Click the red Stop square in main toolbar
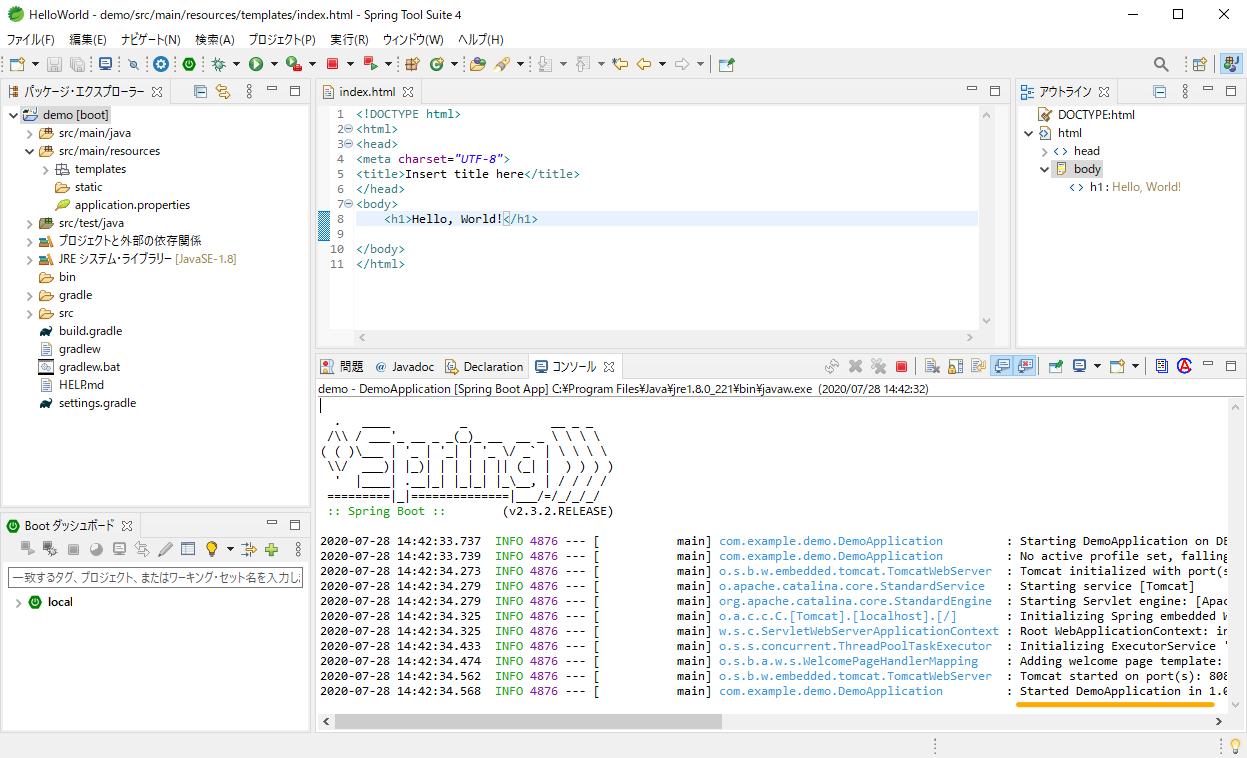The height and width of the screenshot is (758, 1247). pos(333,64)
